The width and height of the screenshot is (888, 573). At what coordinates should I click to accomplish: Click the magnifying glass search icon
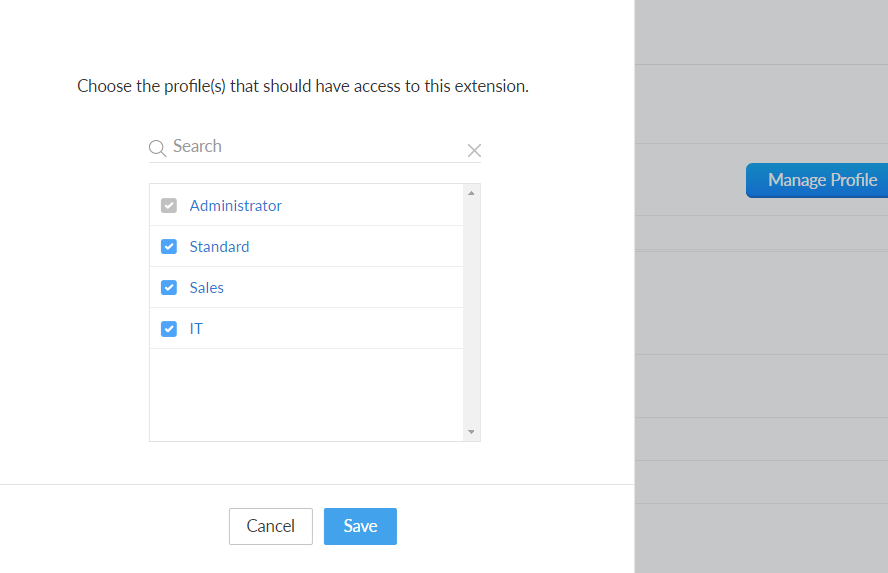pos(157,148)
